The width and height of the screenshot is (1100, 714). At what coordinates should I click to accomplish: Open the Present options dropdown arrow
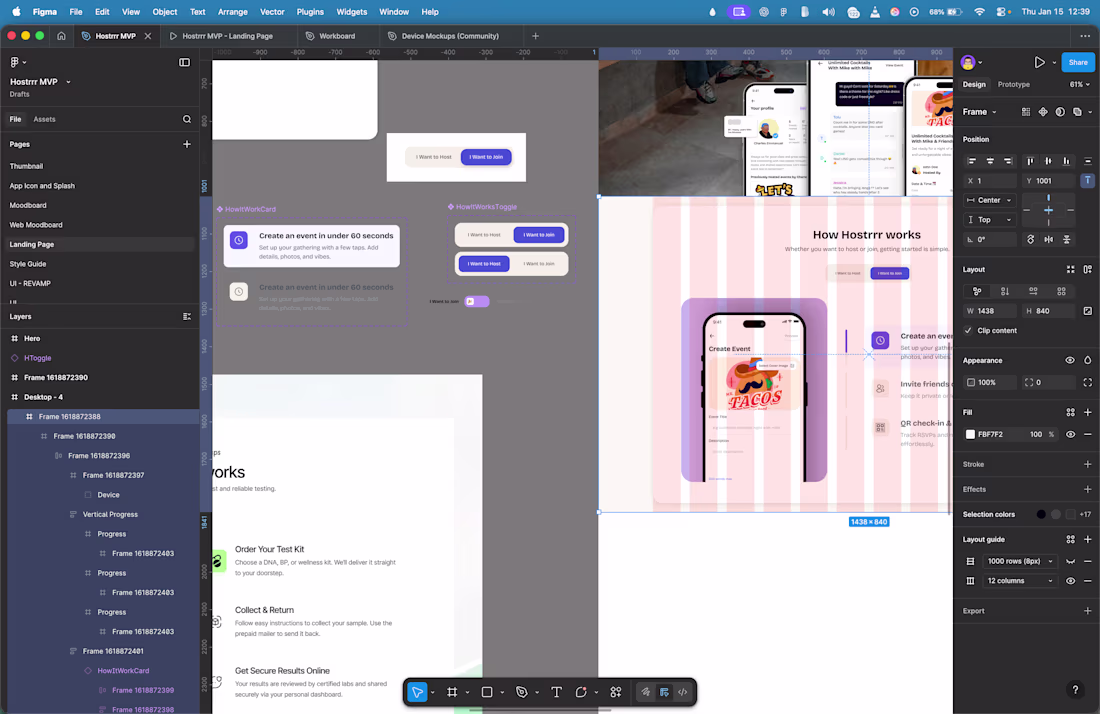(x=1054, y=62)
